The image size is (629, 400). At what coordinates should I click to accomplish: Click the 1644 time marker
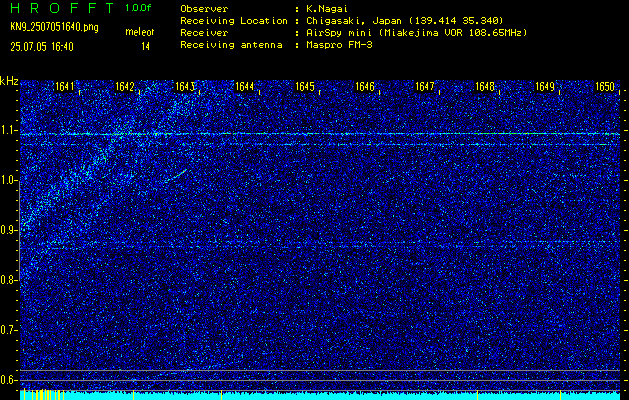tap(245, 86)
